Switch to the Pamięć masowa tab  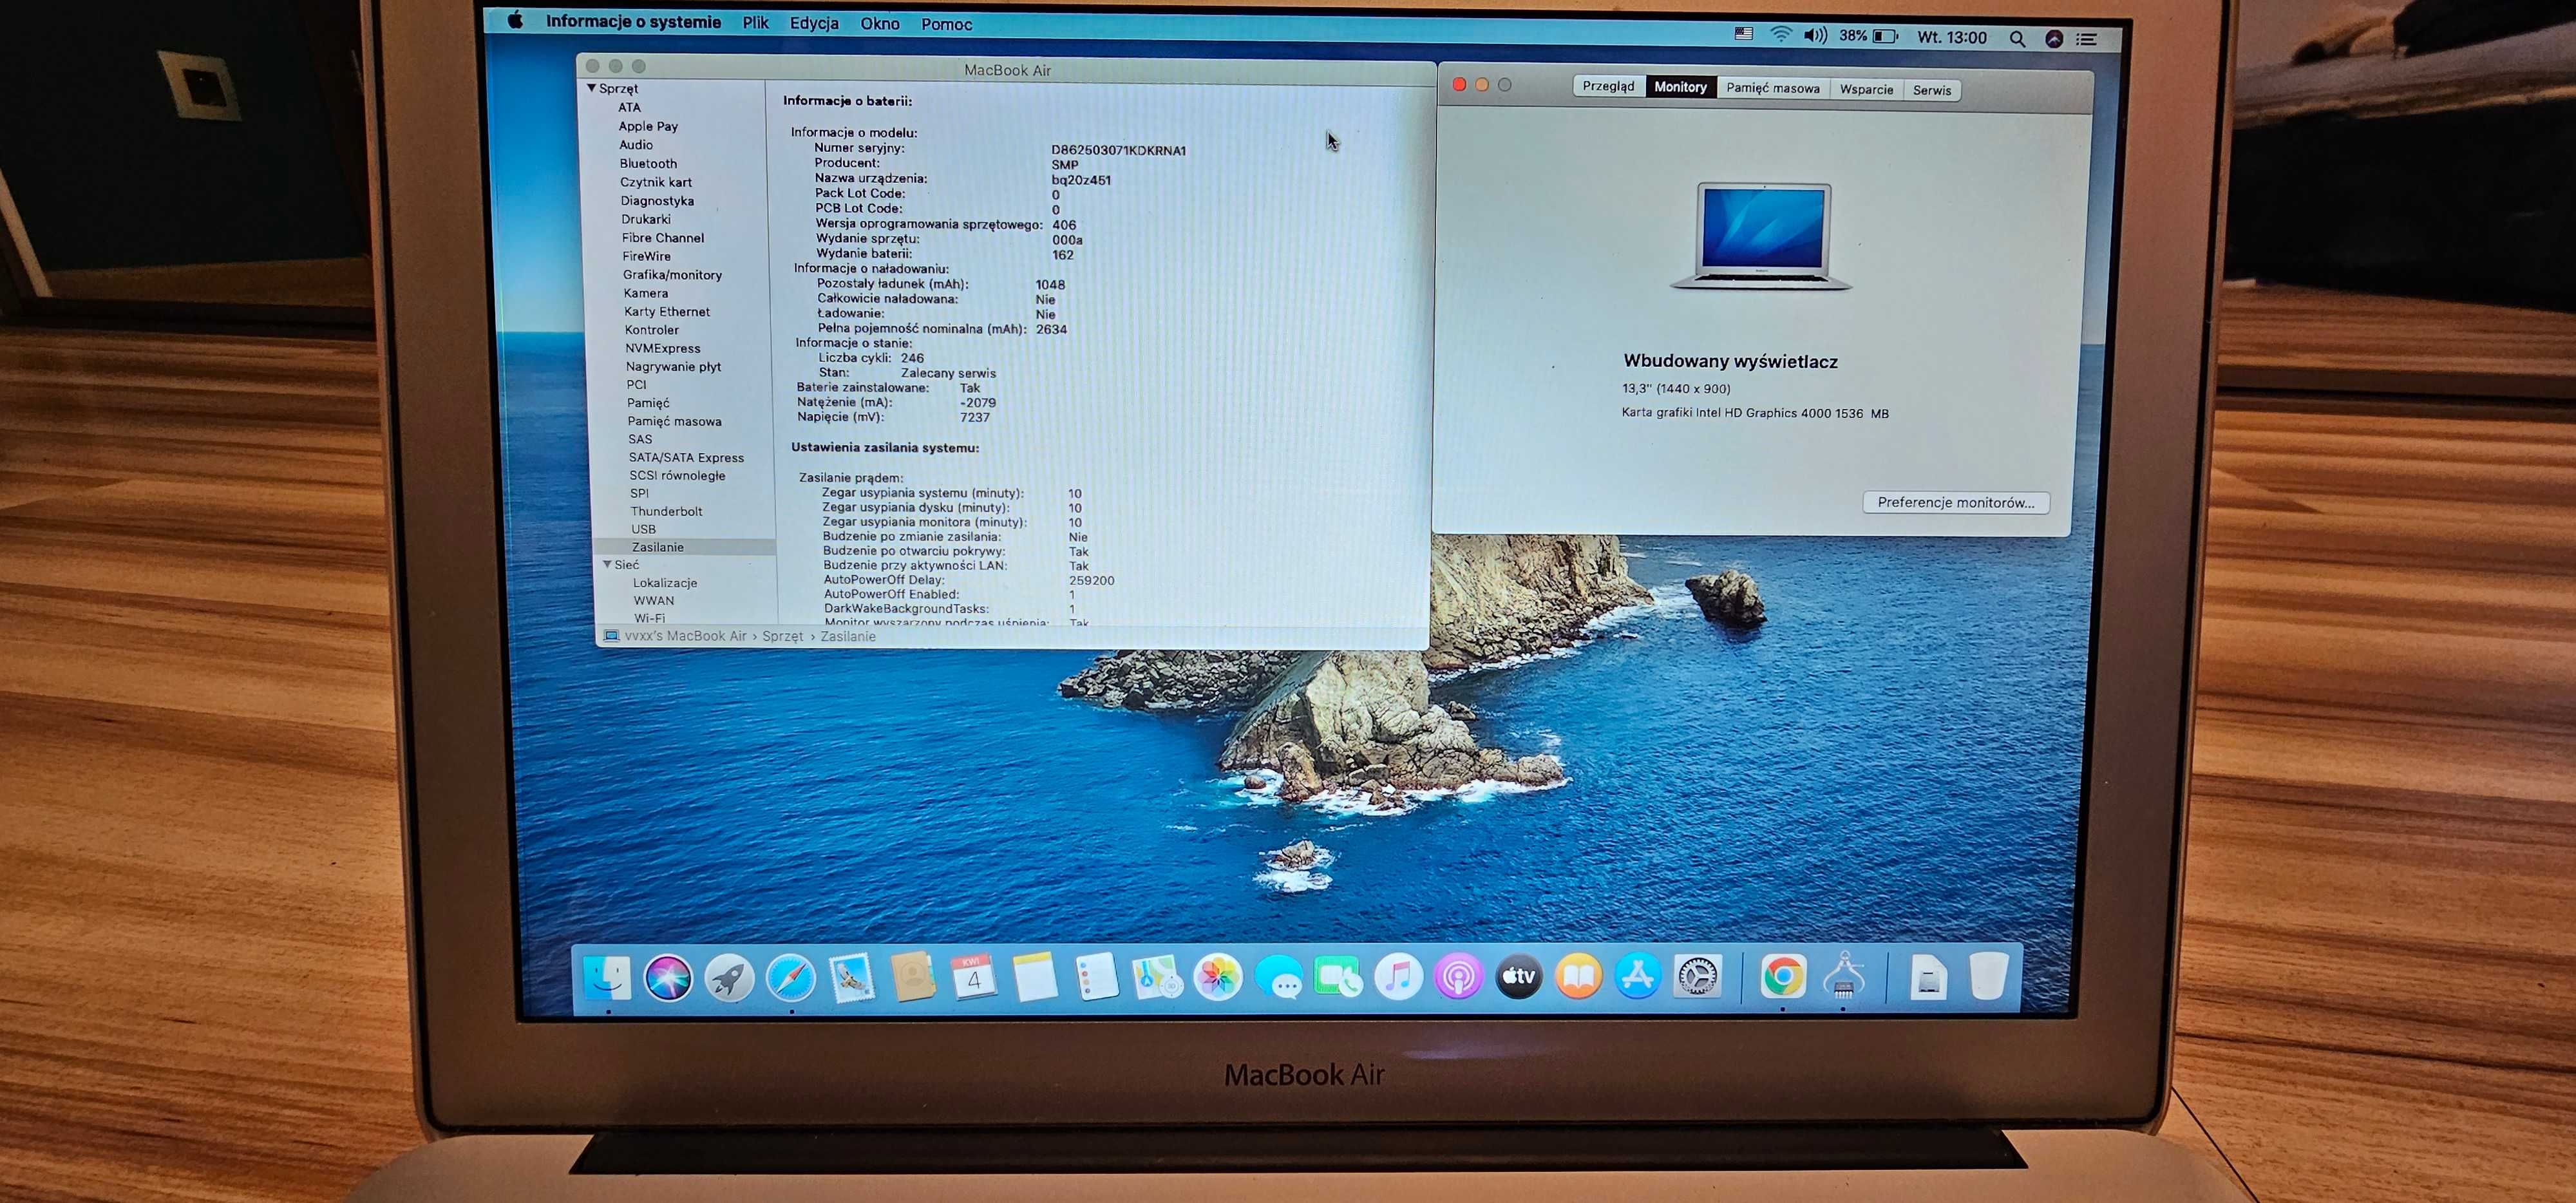point(1773,88)
